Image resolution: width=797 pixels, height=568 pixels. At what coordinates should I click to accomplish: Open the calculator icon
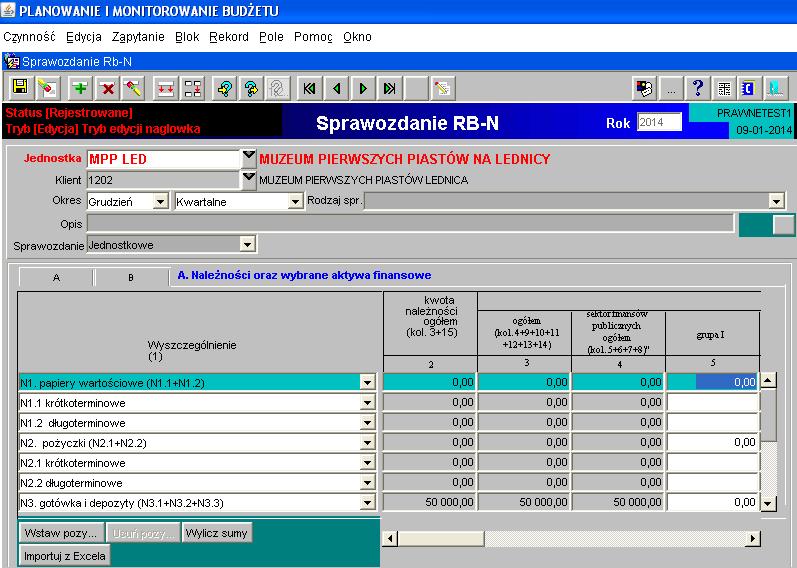724,88
